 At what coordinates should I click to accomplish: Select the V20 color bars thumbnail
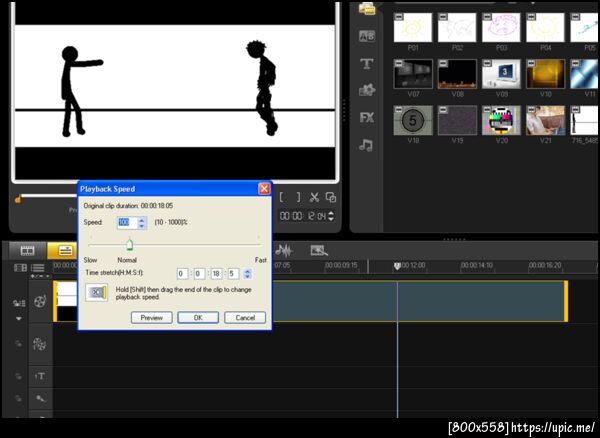pos(500,120)
